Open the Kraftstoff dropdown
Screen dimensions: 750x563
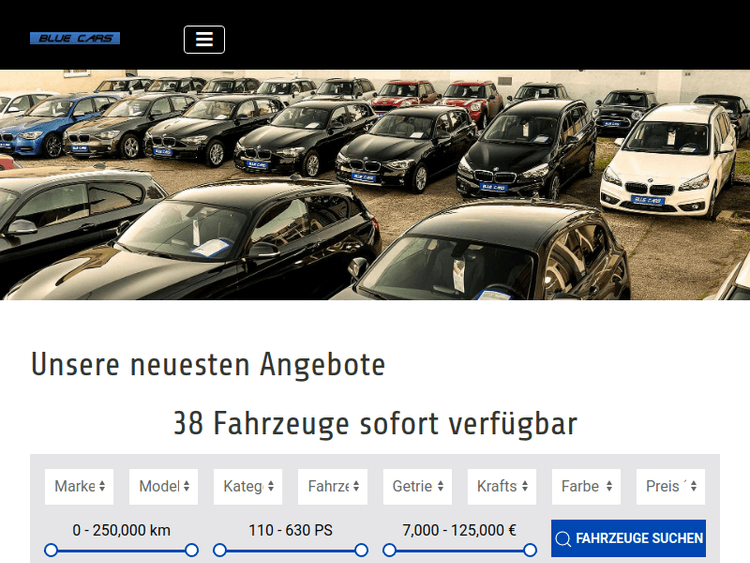[x=502, y=486]
